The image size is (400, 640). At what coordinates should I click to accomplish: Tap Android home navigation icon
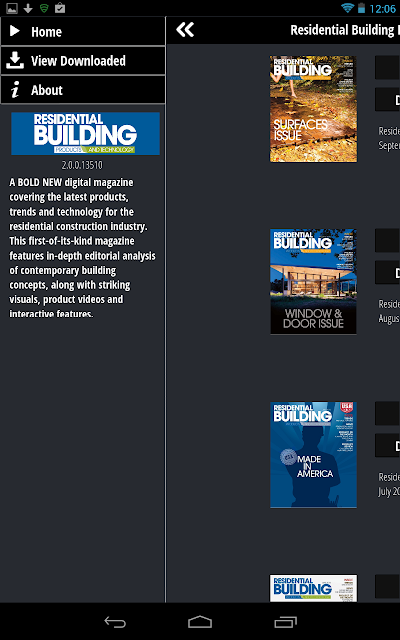tap(200, 622)
